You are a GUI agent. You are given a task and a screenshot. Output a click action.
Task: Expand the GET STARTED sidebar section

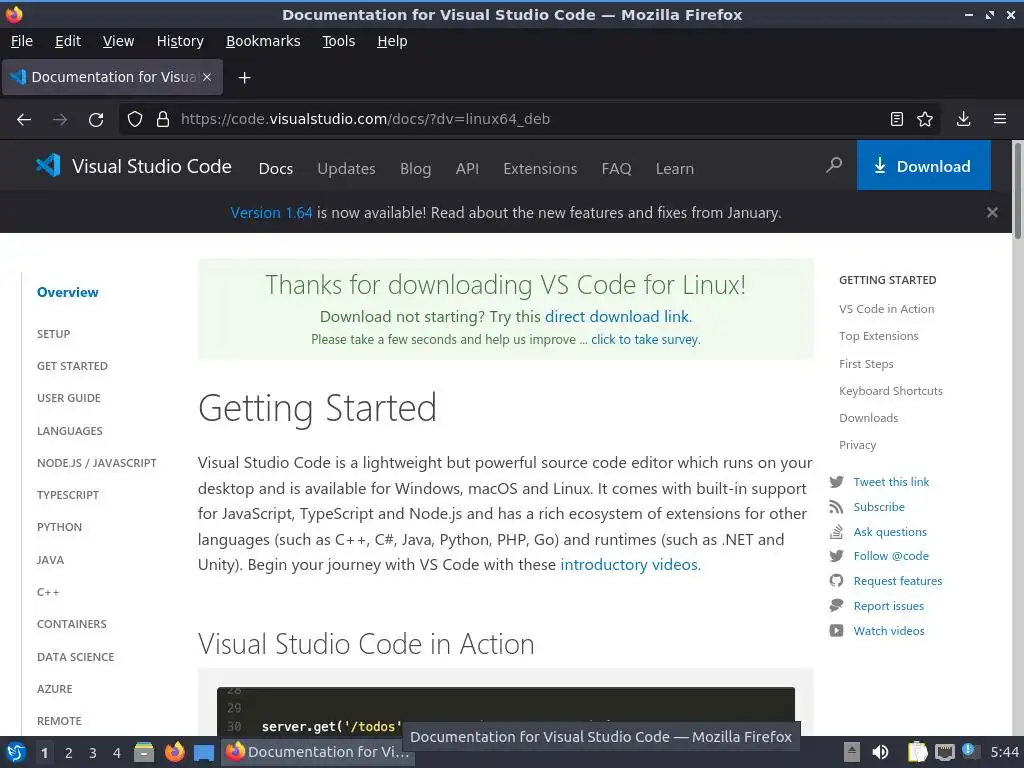(x=72, y=366)
